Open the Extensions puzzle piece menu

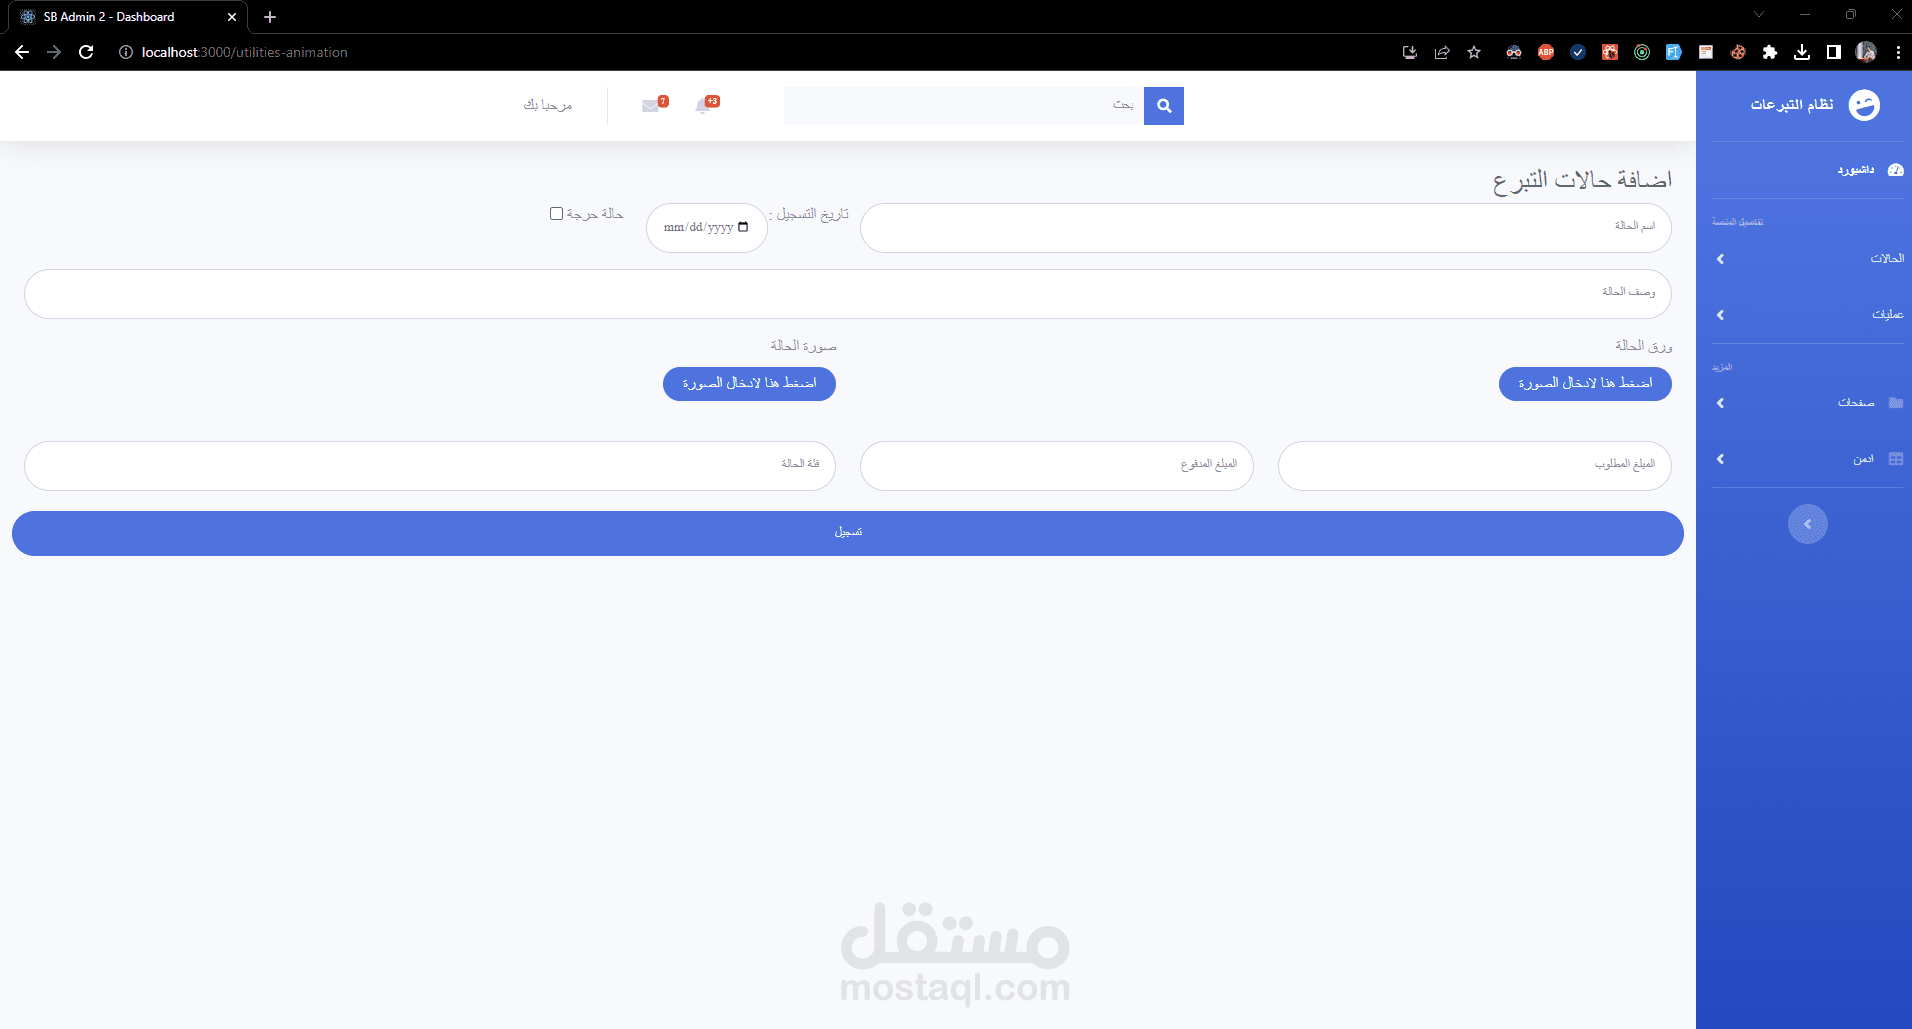pos(1770,52)
